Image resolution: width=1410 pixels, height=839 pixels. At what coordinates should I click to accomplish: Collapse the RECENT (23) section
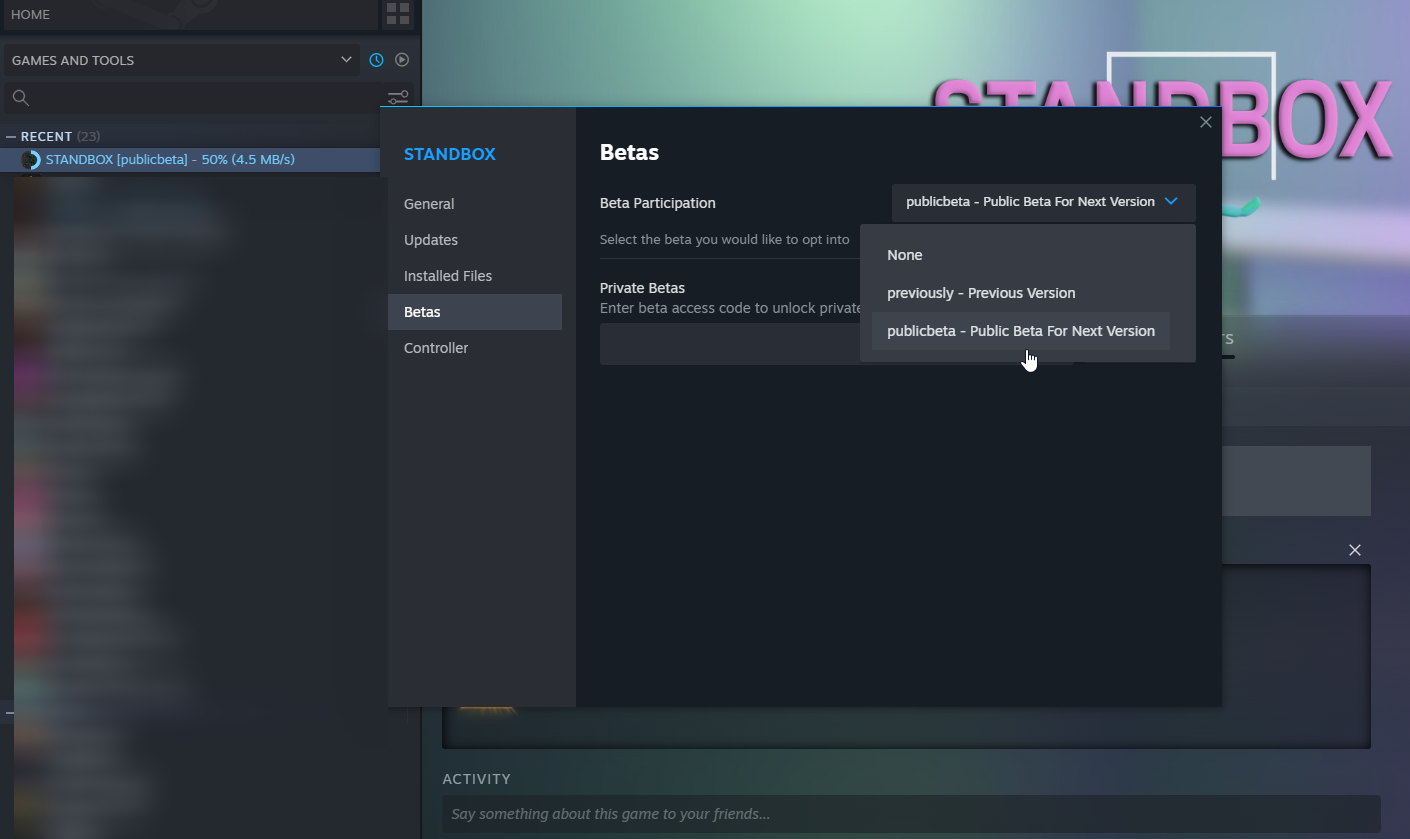[9, 136]
